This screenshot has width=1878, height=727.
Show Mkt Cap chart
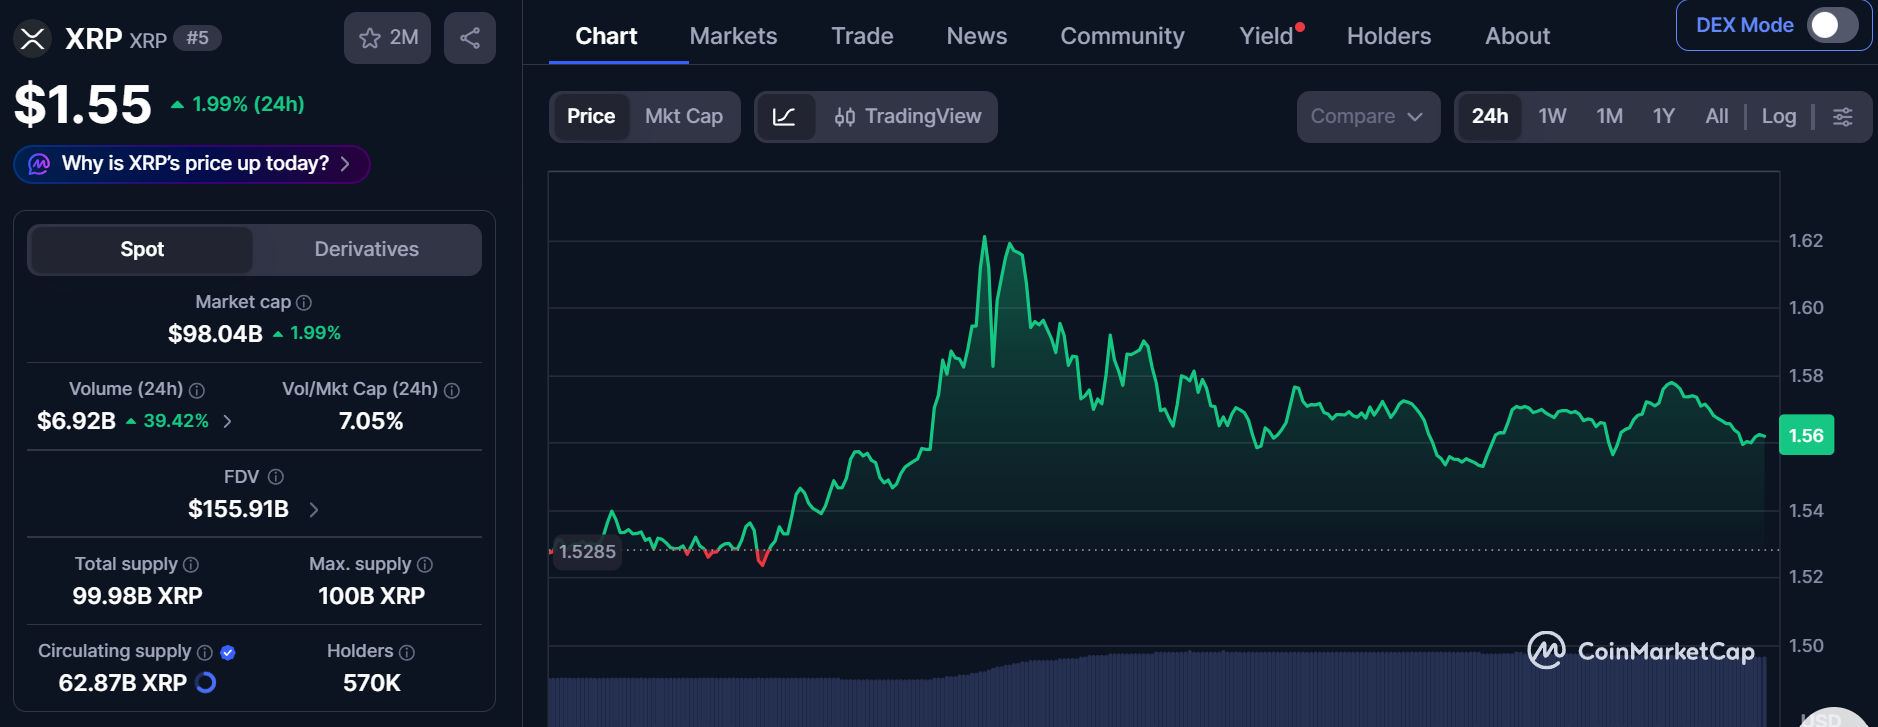(x=684, y=117)
